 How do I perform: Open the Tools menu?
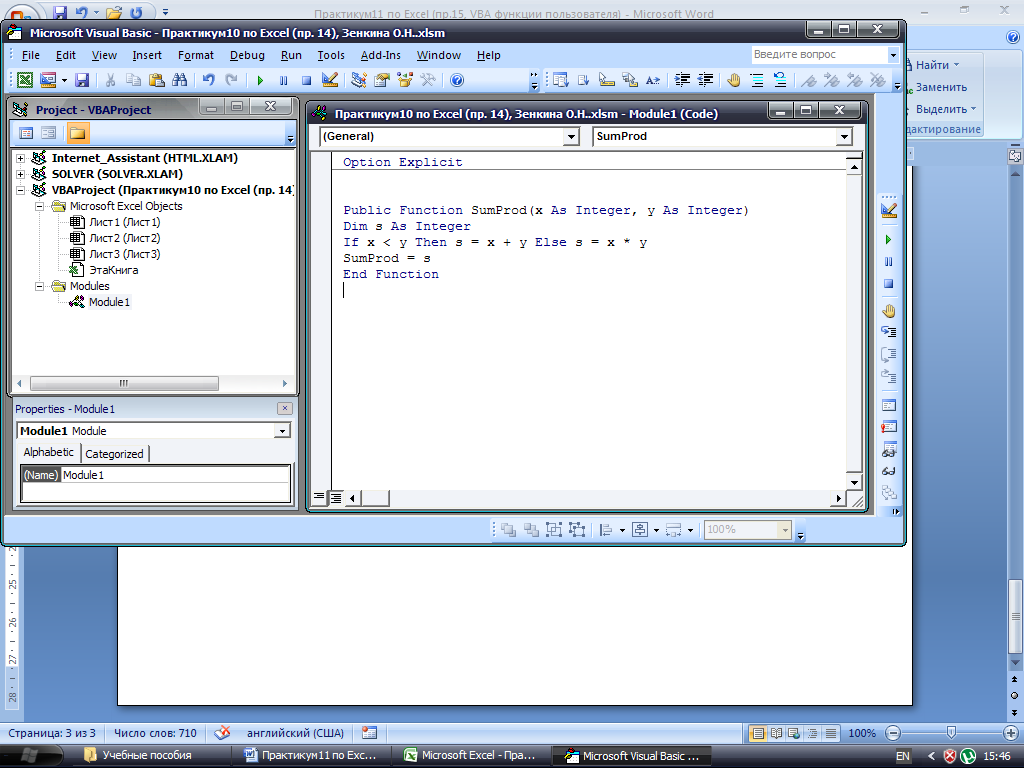331,56
